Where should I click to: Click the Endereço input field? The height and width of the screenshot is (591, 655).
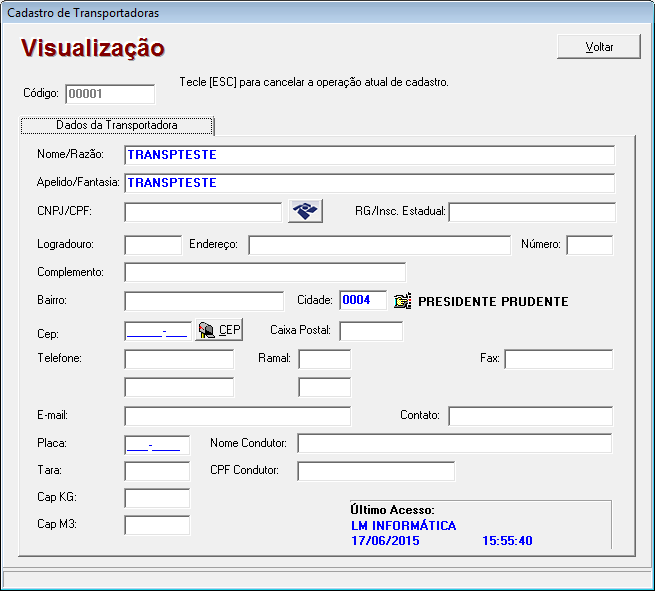point(379,245)
